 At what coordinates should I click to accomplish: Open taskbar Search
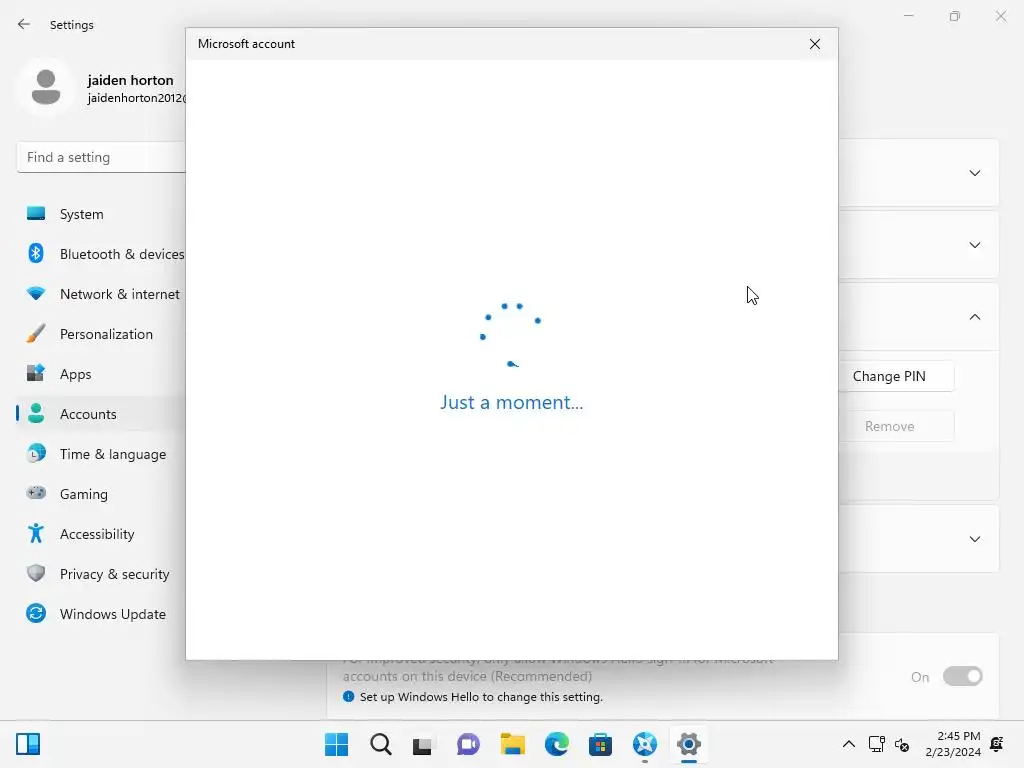click(381, 744)
